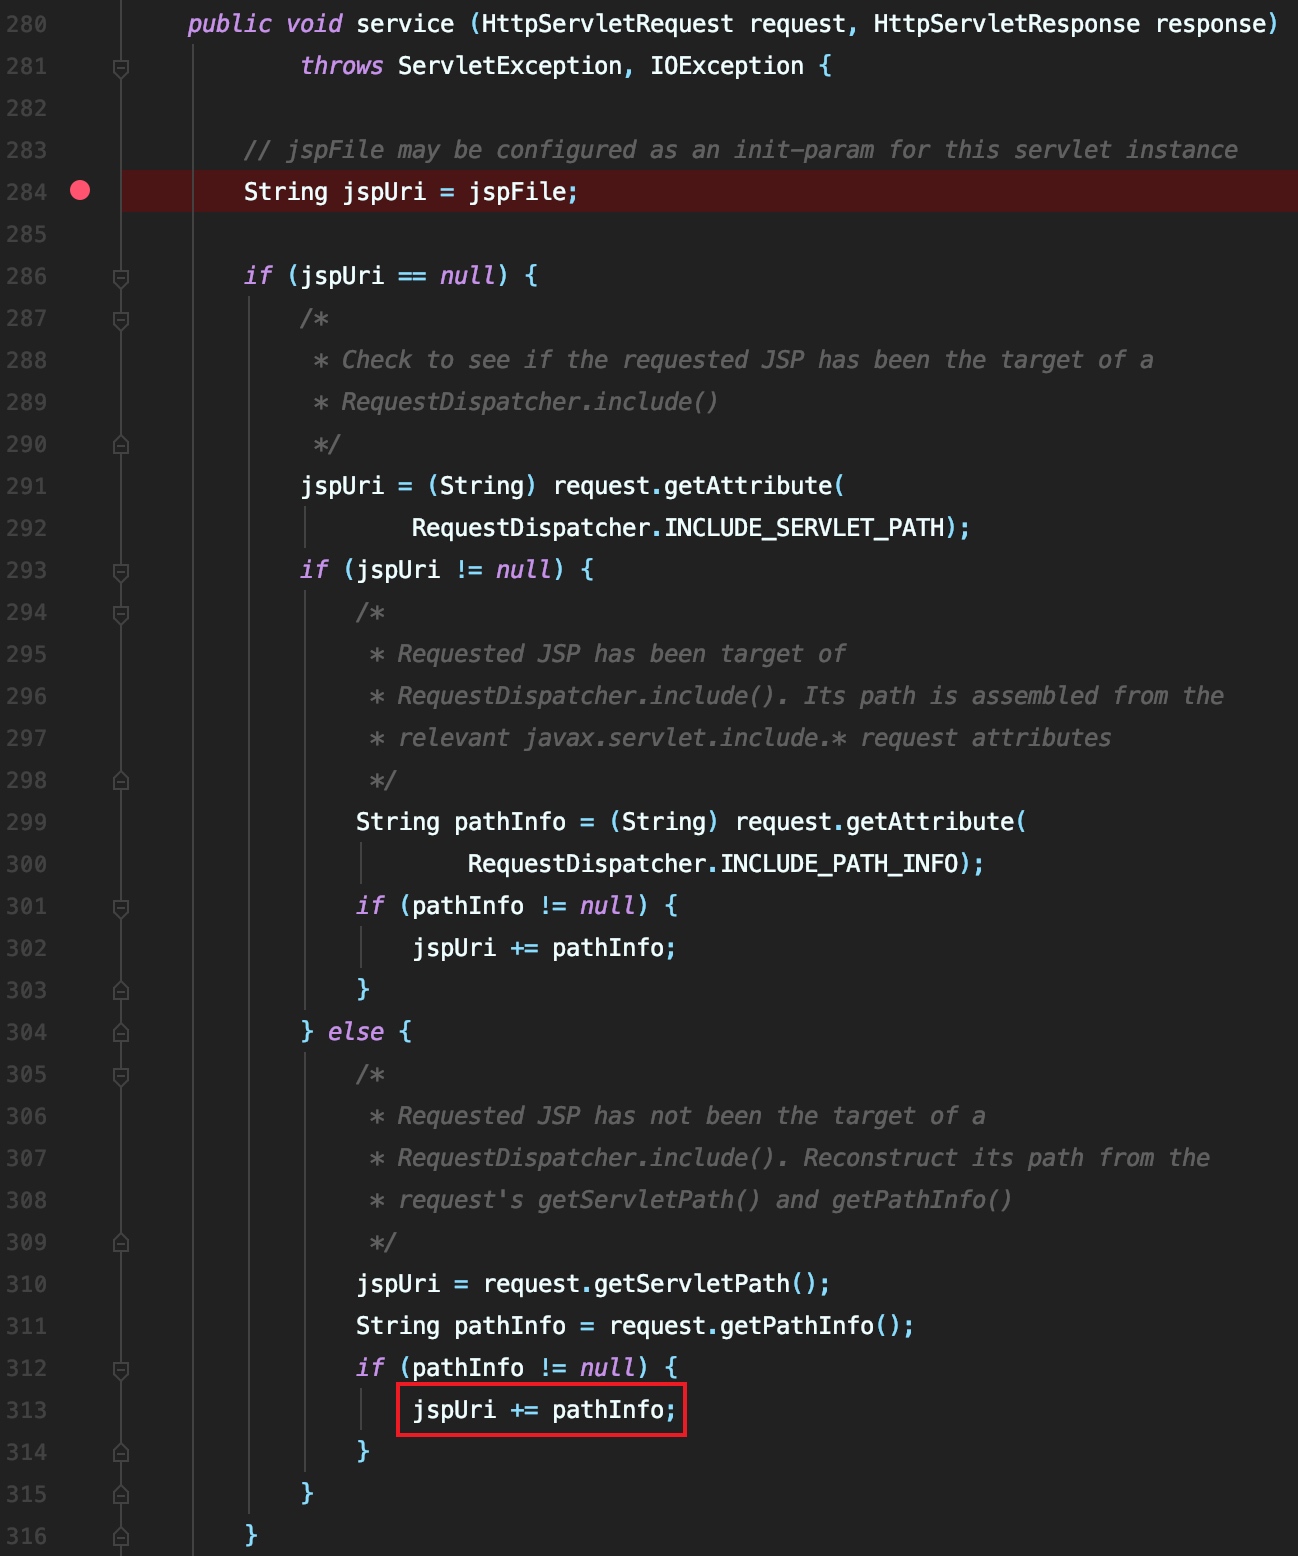The image size is (1298, 1556).
Task: Collapse the service method at line 281
Action: [x=121, y=67]
